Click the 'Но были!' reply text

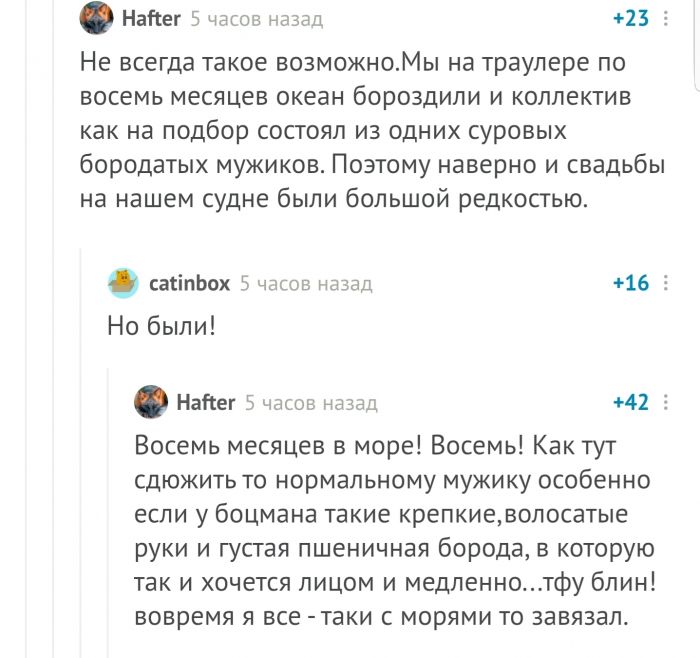(161, 325)
